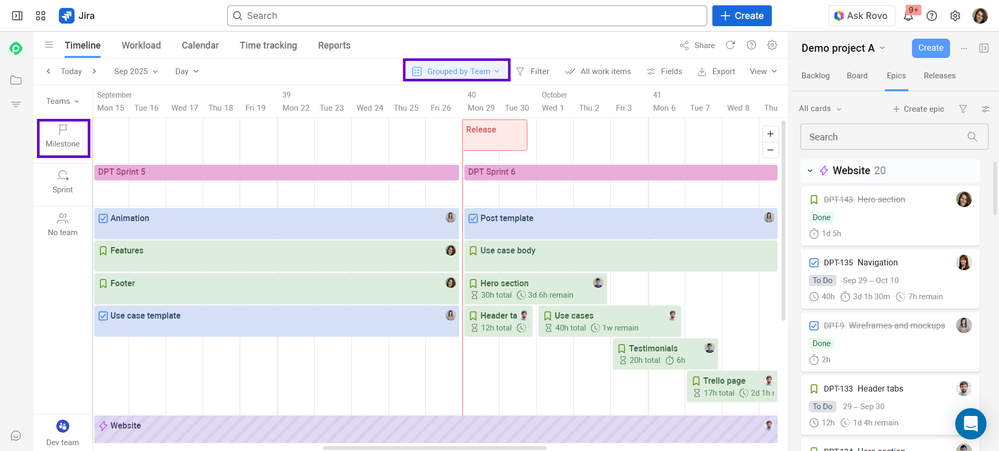Toggle the Use case template checkbox
The height and width of the screenshot is (451, 999).
(103, 315)
